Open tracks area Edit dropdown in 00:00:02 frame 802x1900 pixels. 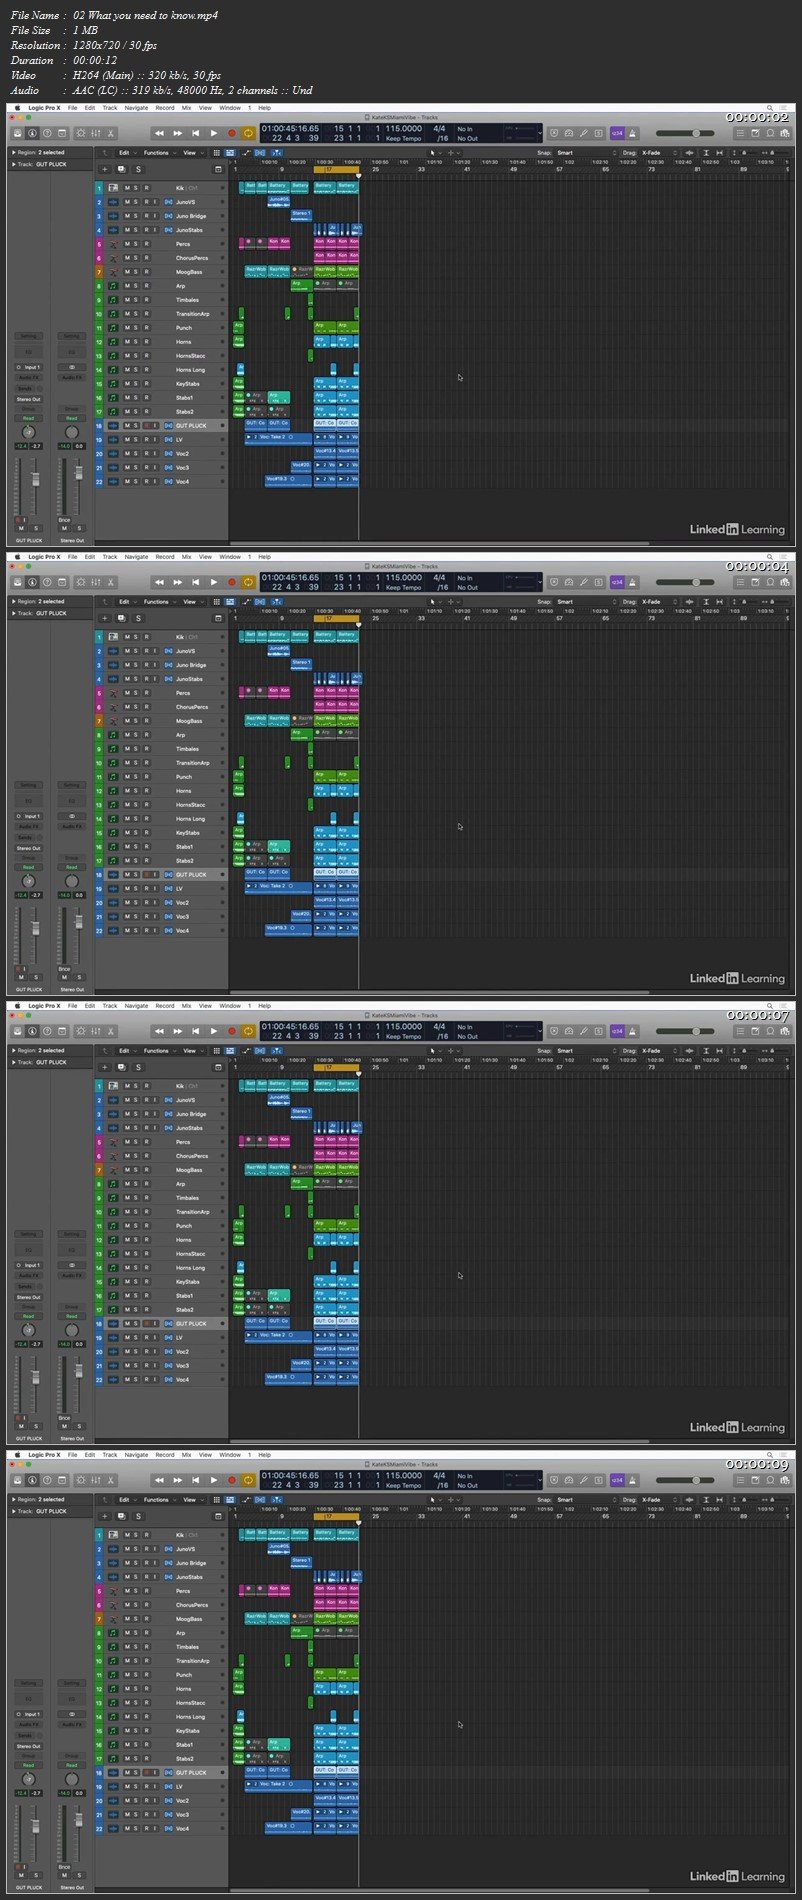pyautogui.click(x=126, y=153)
